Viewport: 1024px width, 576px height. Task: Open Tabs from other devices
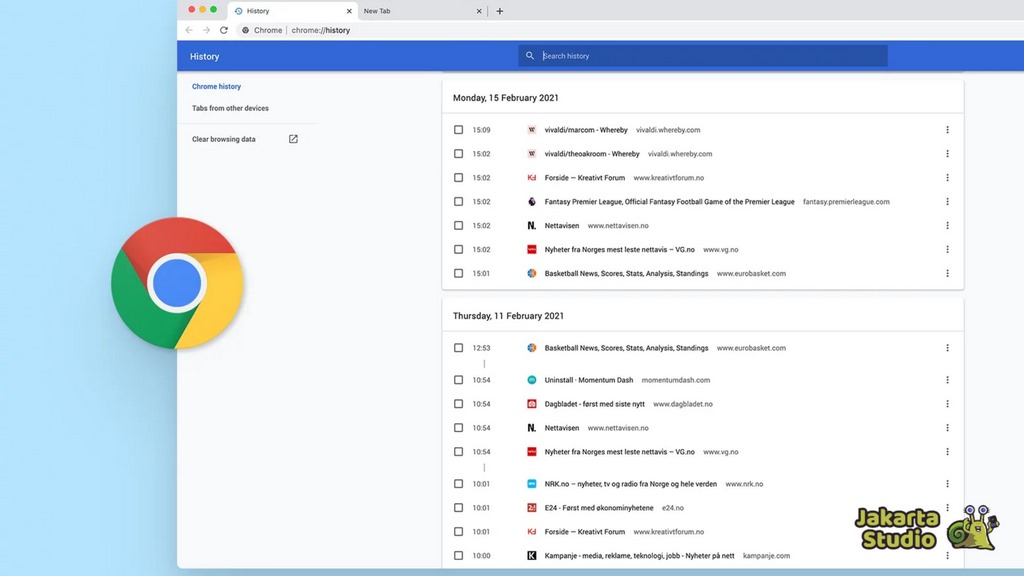click(230, 108)
